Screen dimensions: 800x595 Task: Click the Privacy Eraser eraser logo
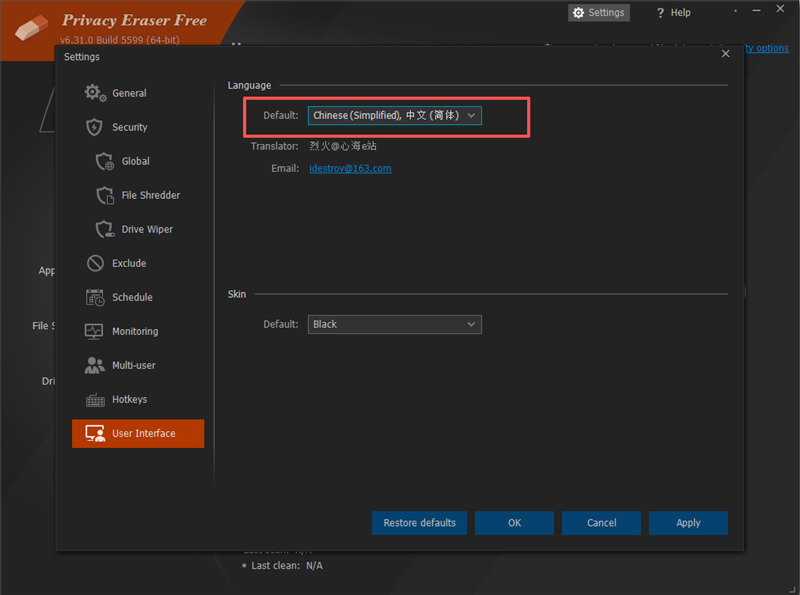31,27
